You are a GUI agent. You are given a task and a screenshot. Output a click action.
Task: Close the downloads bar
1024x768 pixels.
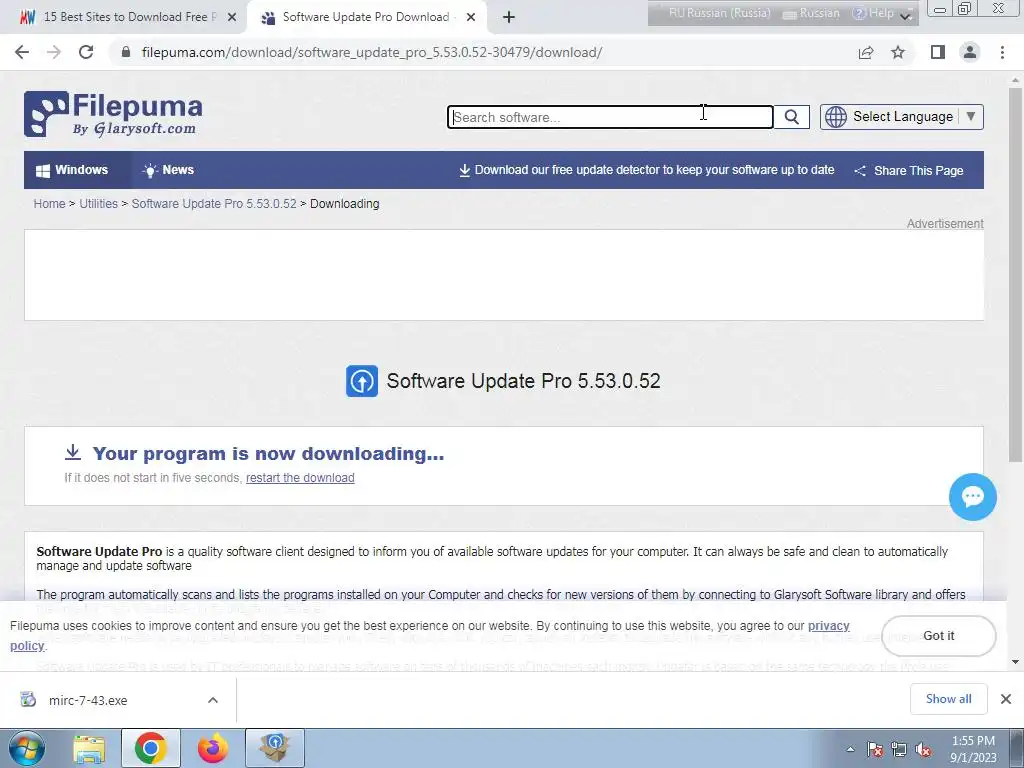1006,699
